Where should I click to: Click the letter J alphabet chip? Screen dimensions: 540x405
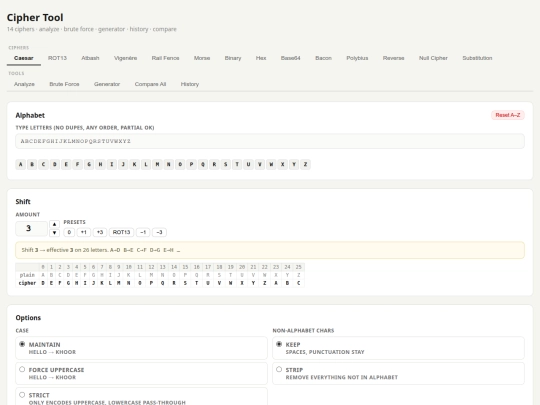pos(123,164)
